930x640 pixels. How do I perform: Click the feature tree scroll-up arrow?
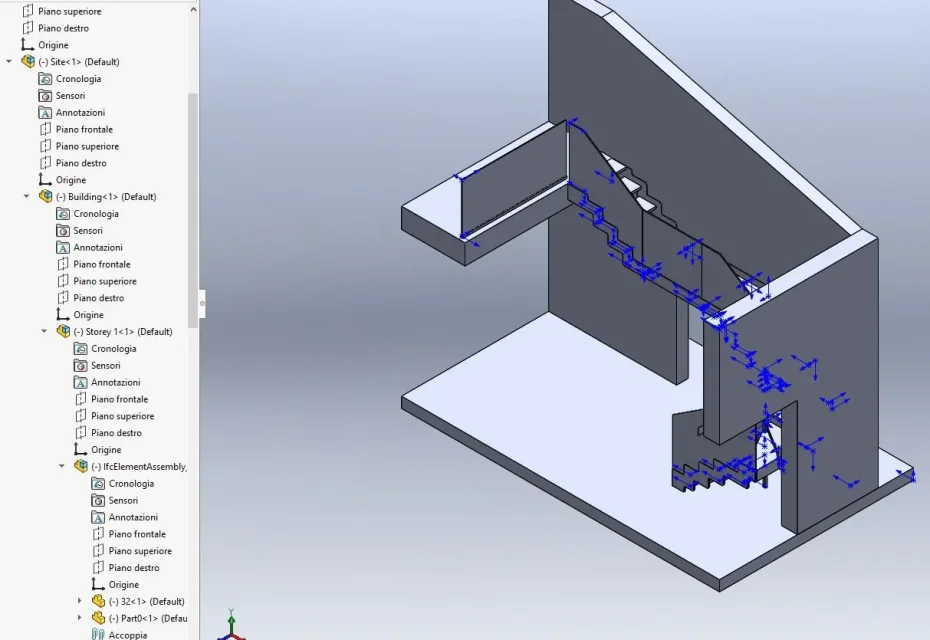tap(193, 9)
